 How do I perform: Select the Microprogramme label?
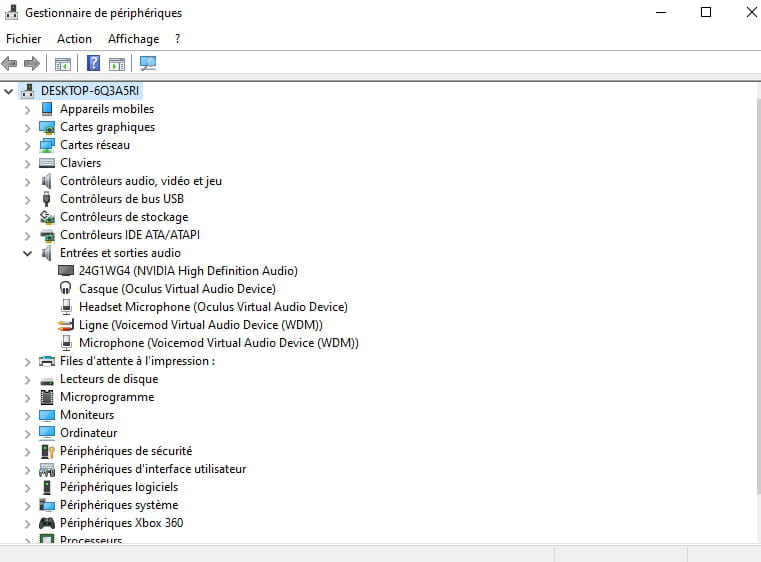107,397
